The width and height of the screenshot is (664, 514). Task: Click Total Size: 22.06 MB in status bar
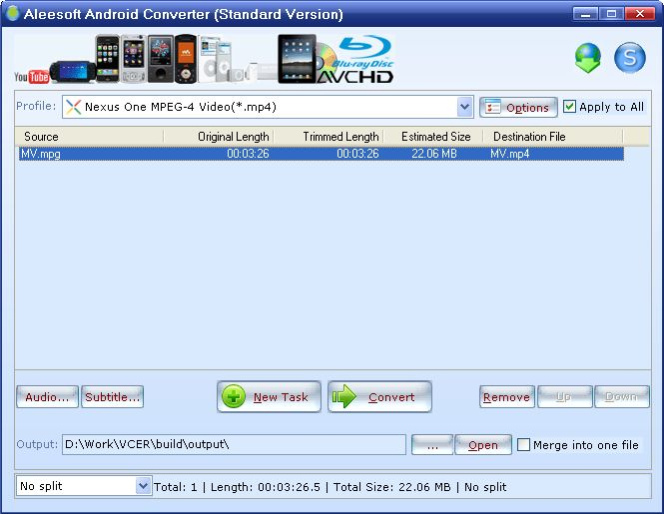(x=392, y=486)
